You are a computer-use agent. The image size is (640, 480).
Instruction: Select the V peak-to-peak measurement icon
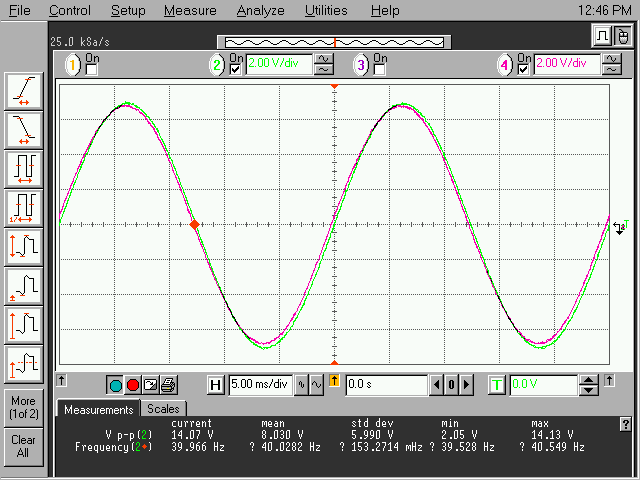point(24,325)
